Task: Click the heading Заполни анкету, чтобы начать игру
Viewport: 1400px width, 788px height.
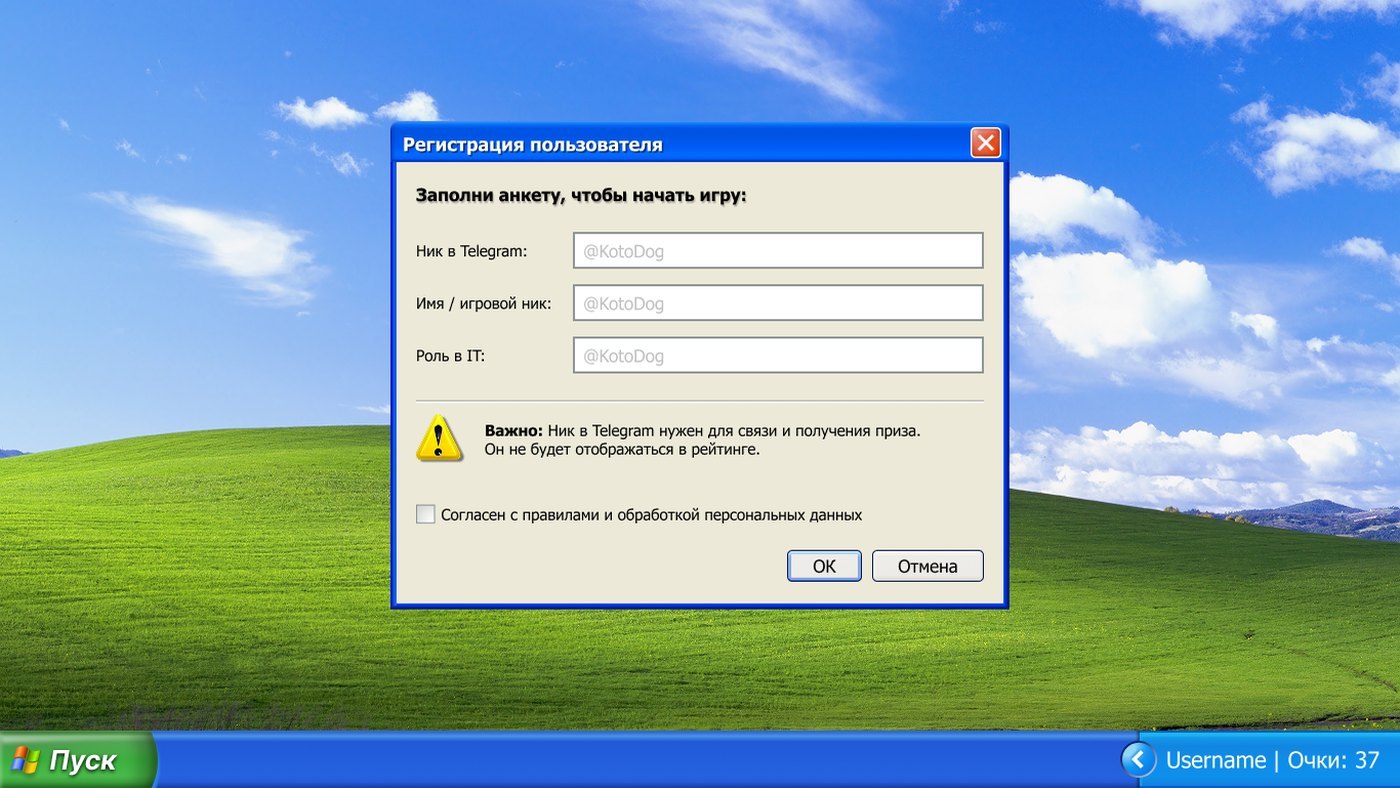Action: pyautogui.click(x=582, y=195)
